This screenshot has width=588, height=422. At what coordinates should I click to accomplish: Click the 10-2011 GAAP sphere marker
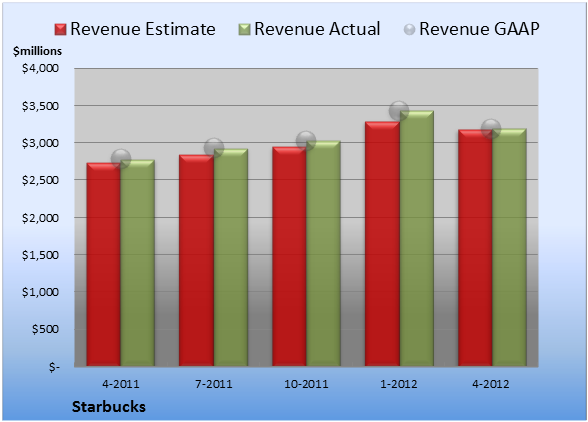306,141
